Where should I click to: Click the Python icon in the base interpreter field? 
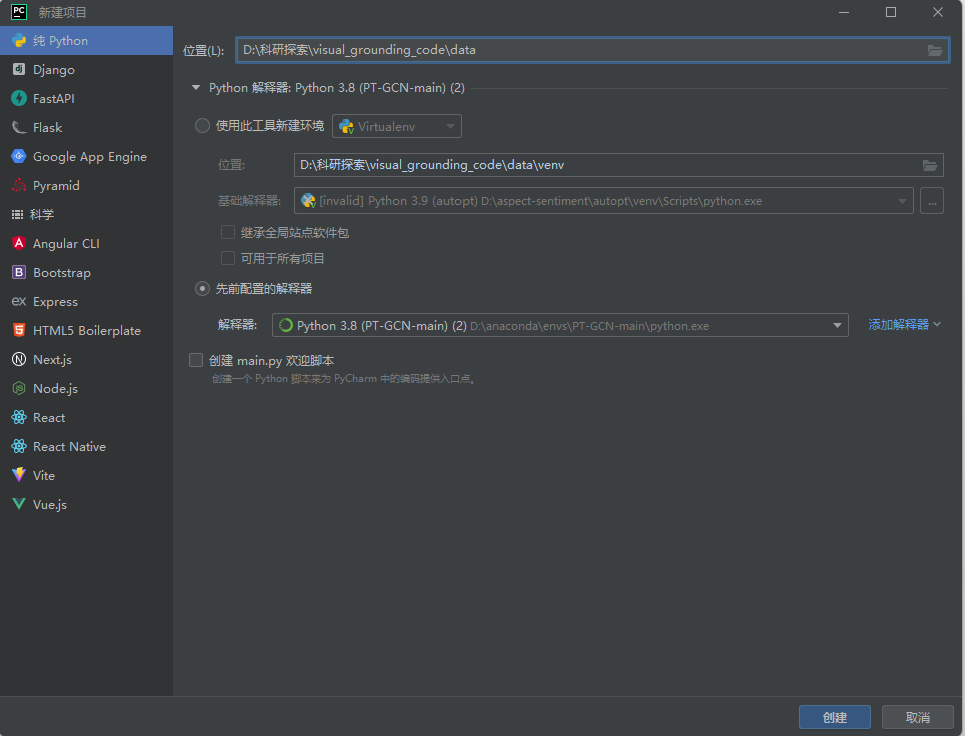point(308,201)
